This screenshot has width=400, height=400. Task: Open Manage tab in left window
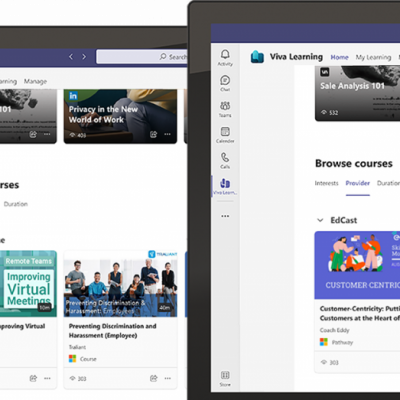[35, 81]
